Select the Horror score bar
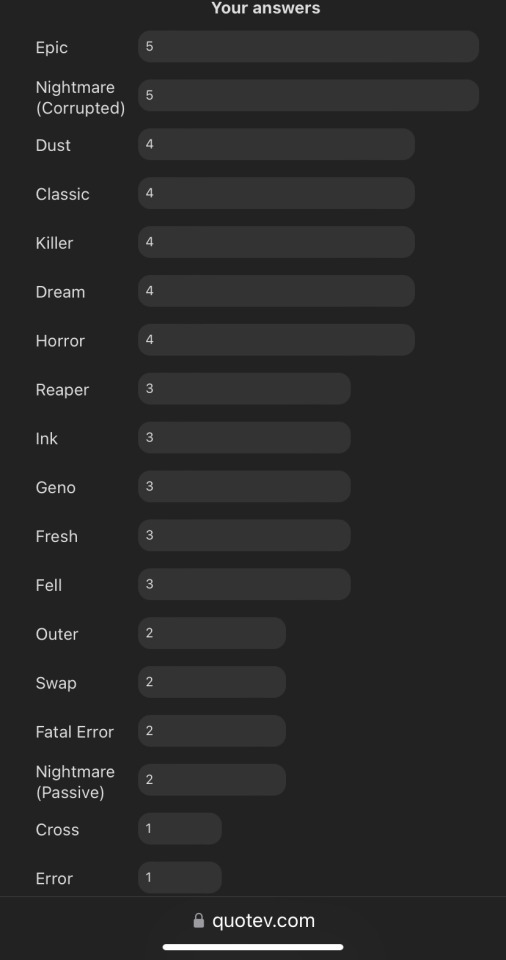This screenshot has height=960, width=506. [x=276, y=340]
